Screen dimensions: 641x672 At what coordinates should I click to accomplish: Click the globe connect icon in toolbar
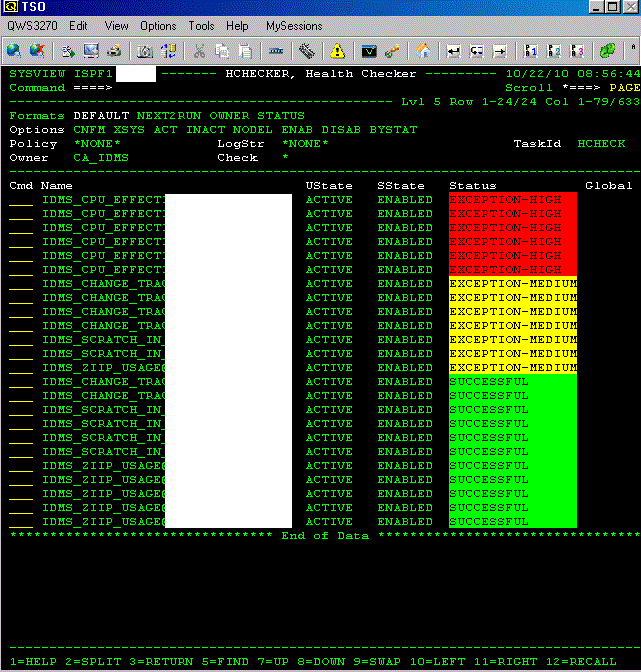(x=13, y=50)
